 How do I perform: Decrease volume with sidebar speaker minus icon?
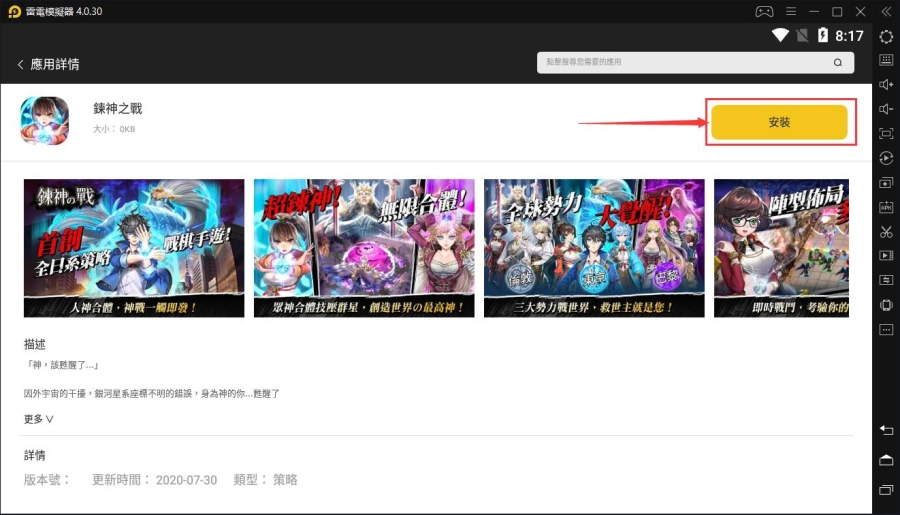pos(886,109)
